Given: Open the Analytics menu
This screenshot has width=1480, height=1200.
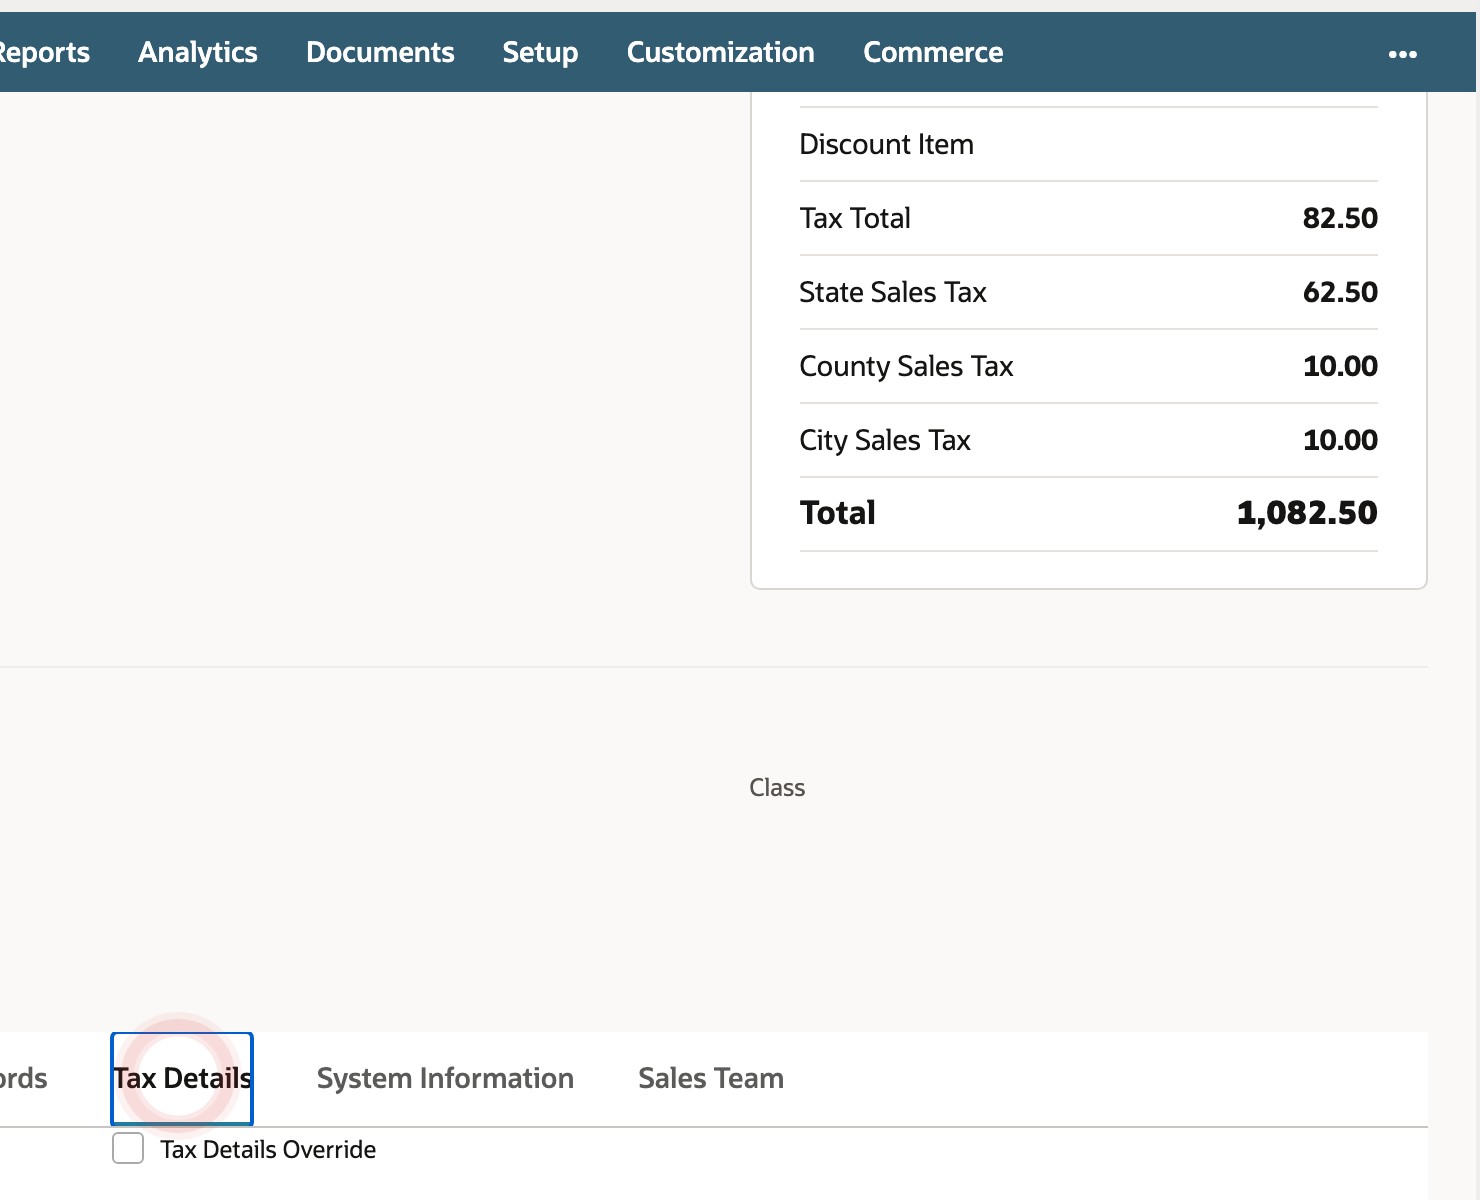Looking at the screenshot, I should pos(198,52).
